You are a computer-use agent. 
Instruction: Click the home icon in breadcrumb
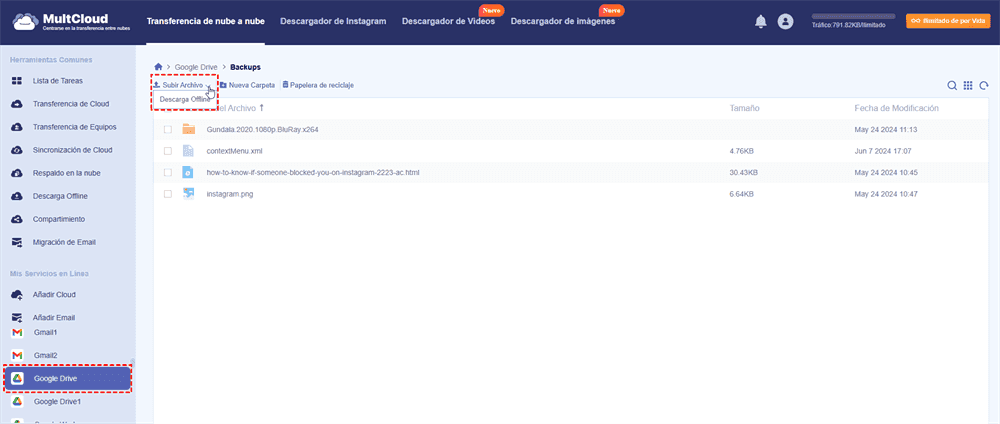click(158, 66)
